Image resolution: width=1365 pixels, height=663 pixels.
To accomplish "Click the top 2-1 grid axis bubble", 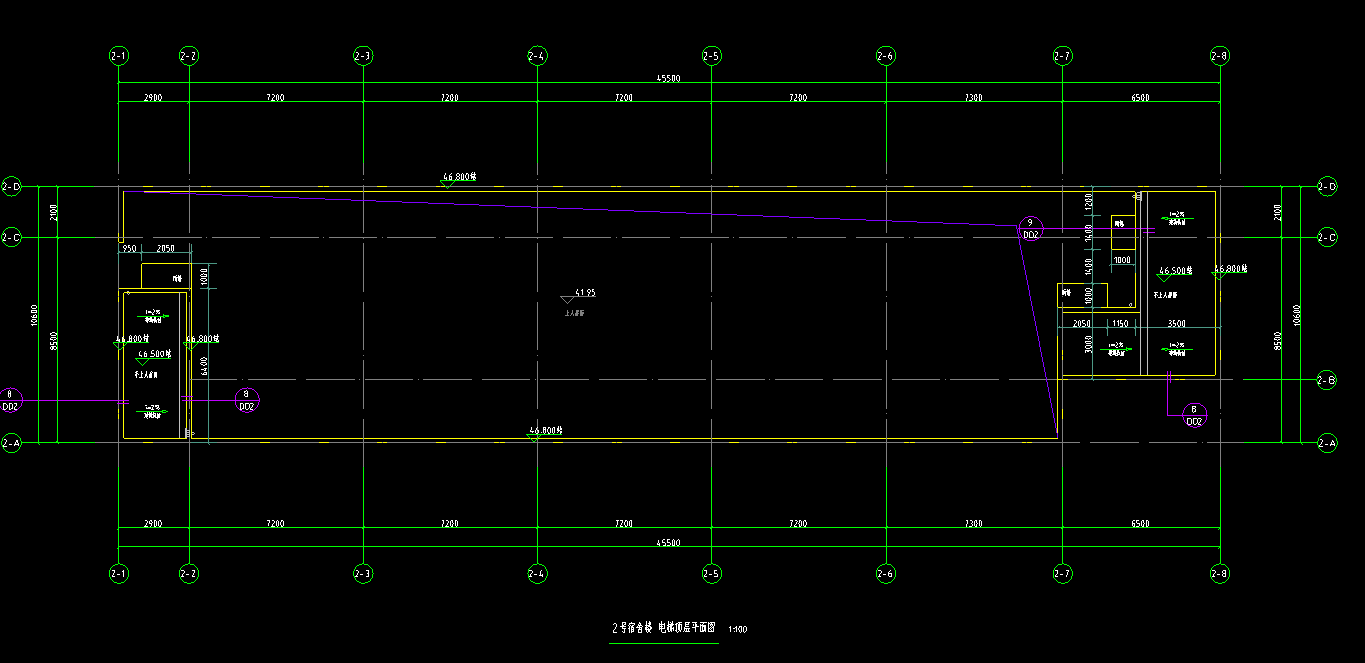I will point(119,56).
